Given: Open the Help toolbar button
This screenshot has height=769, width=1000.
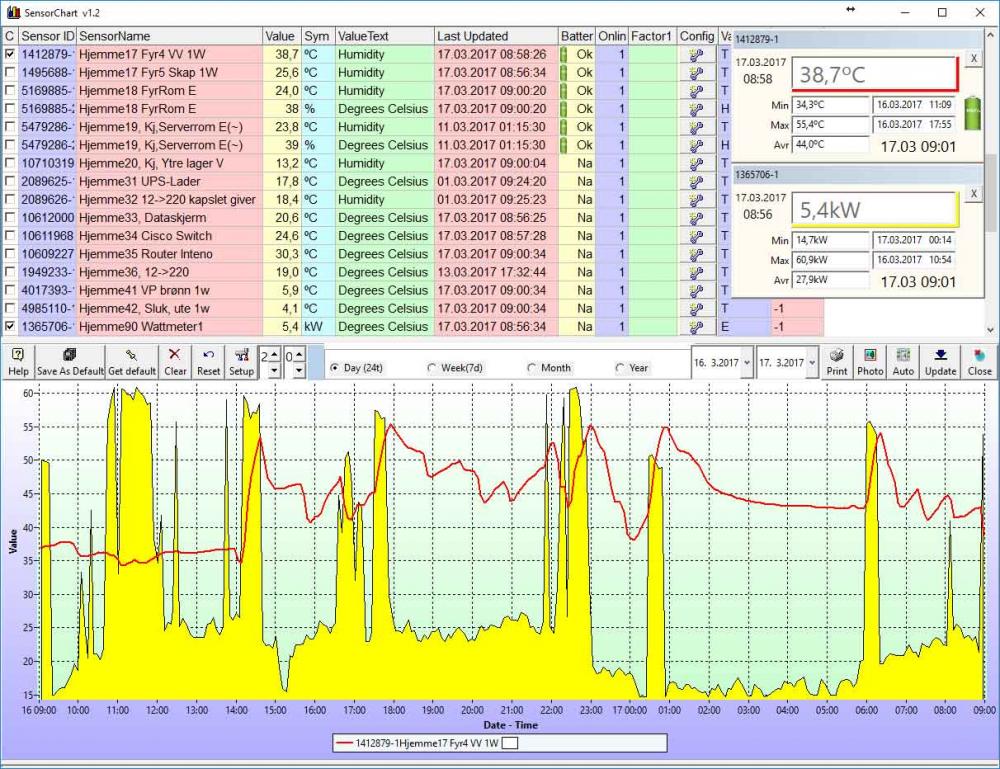Looking at the screenshot, I should coord(18,361).
